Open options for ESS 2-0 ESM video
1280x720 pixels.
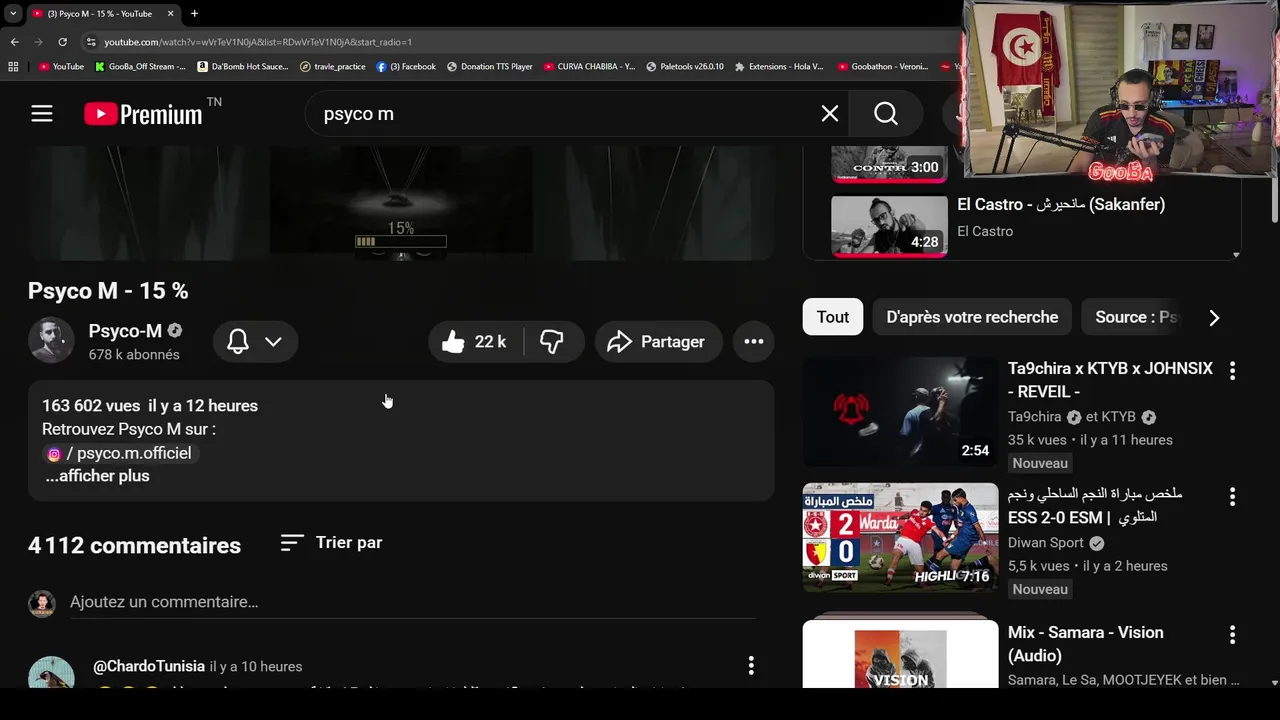click(1232, 496)
